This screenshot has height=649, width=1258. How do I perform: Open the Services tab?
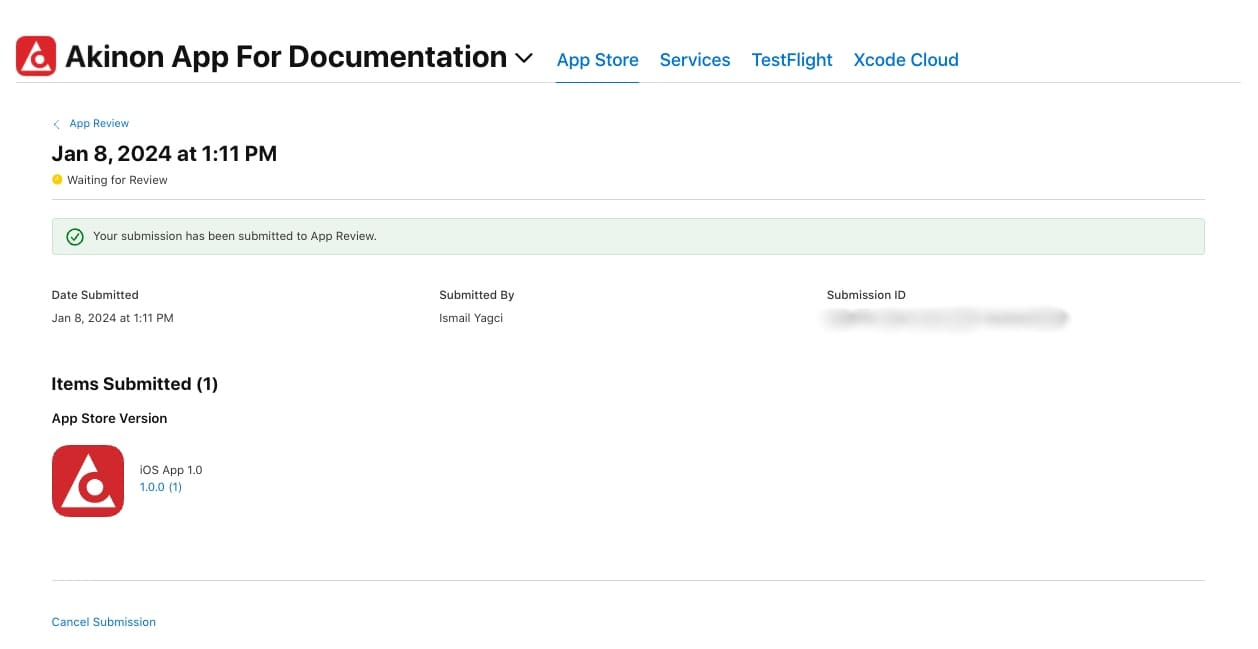[695, 60]
